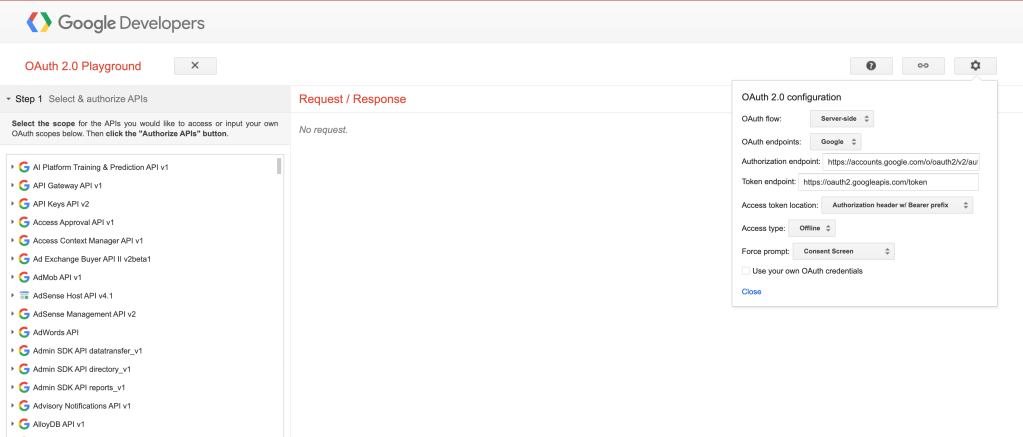The image size is (1023, 437).
Task: Click Google icon beside API Keys API v2
Action: pyautogui.click(x=24, y=203)
